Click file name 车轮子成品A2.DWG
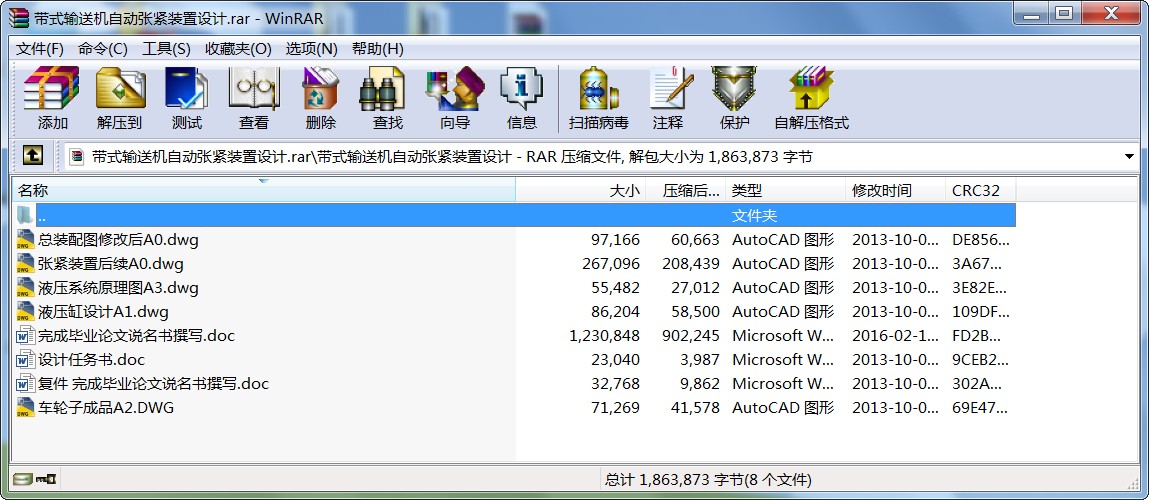 click(x=106, y=408)
